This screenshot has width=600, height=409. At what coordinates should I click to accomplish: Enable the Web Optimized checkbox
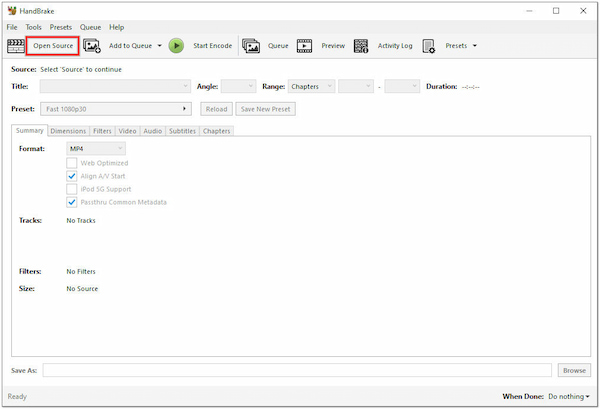[x=72, y=163]
